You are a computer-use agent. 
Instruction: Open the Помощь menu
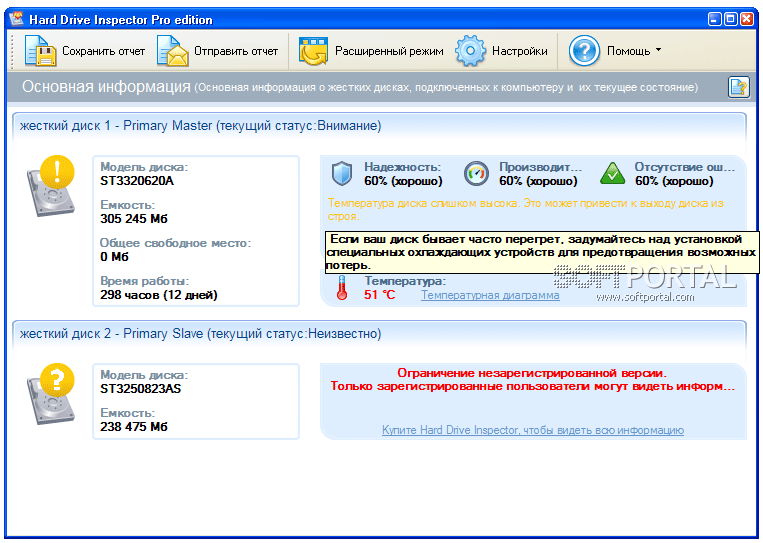[629, 51]
